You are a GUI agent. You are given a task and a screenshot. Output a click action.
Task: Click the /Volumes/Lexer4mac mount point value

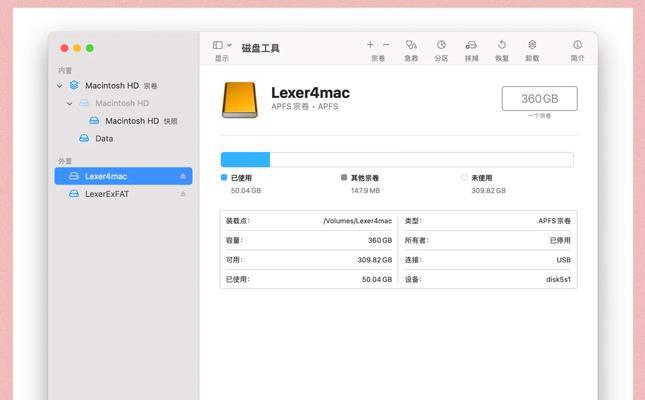(357, 221)
